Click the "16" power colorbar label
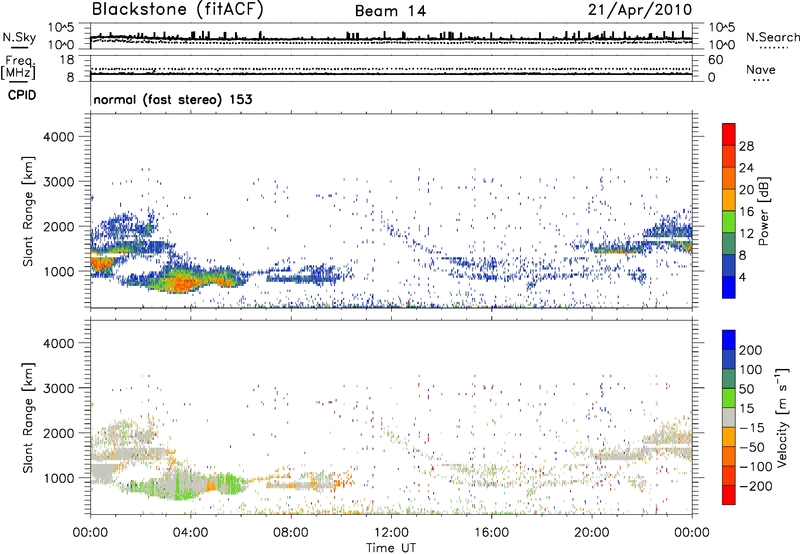 click(746, 212)
